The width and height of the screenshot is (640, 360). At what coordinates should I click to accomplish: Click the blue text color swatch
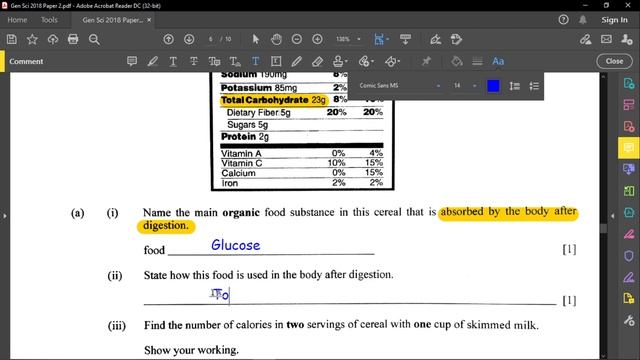[493, 86]
